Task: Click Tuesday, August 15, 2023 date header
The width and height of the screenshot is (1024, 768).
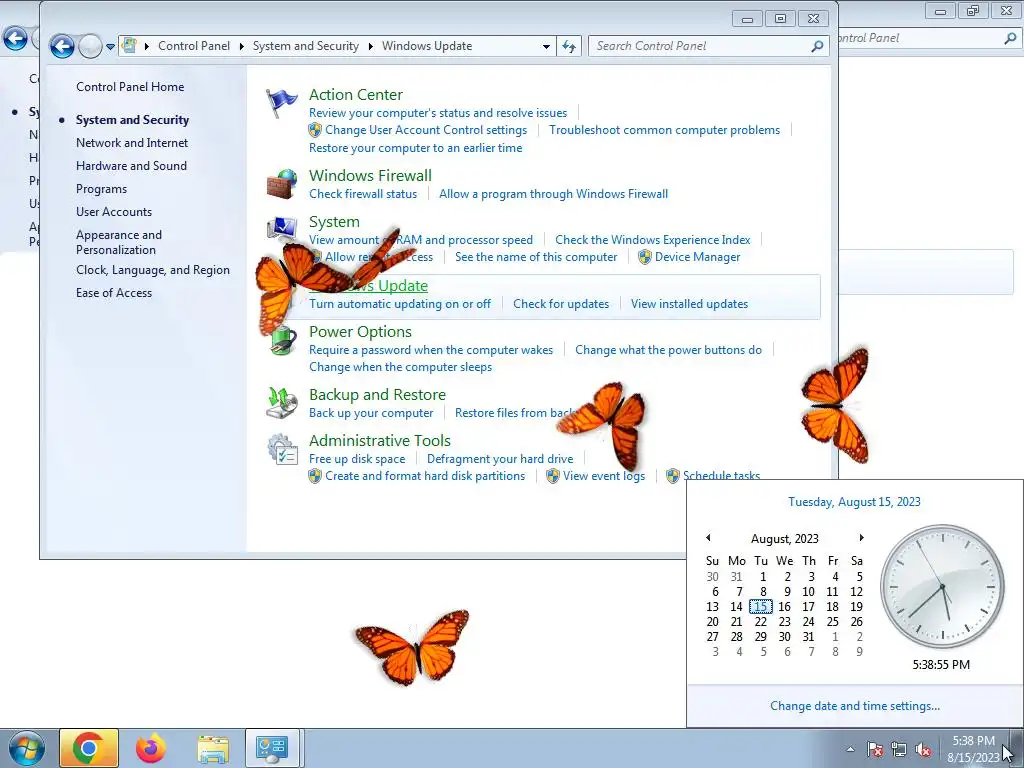Action: coord(854,502)
